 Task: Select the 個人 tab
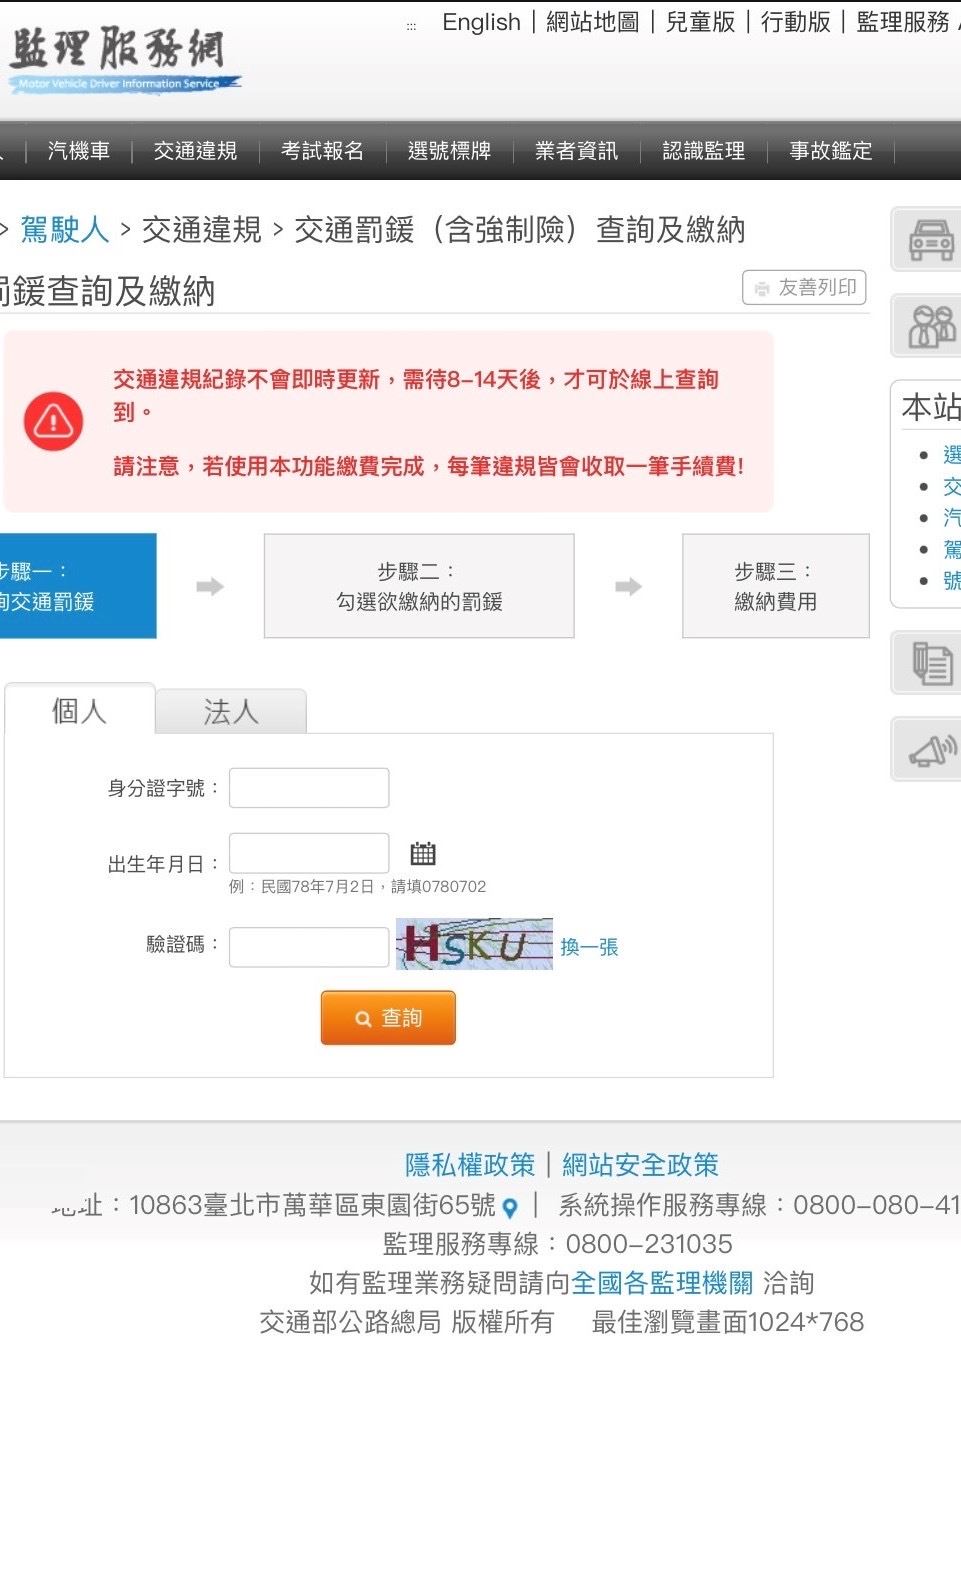[x=79, y=711]
